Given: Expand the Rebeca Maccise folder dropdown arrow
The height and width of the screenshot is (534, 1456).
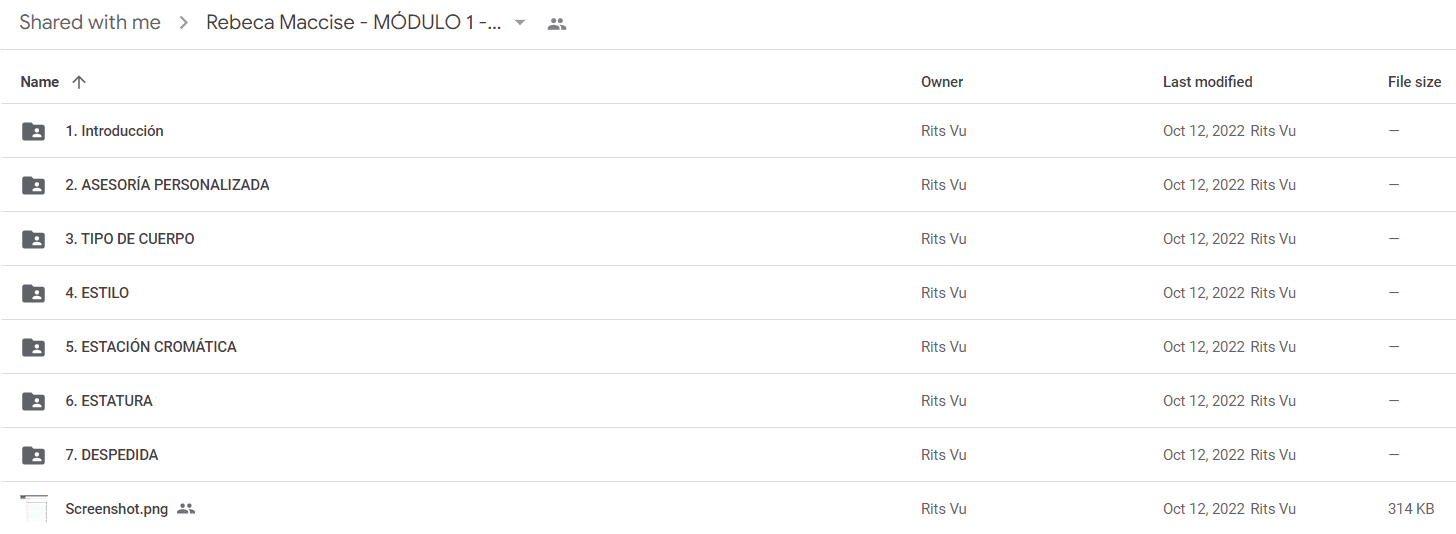Looking at the screenshot, I should [519, 23].
